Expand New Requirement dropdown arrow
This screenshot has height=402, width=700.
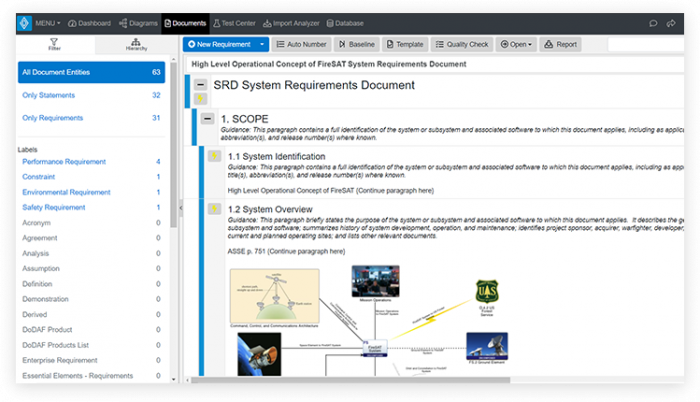click(x=262, y=44)
